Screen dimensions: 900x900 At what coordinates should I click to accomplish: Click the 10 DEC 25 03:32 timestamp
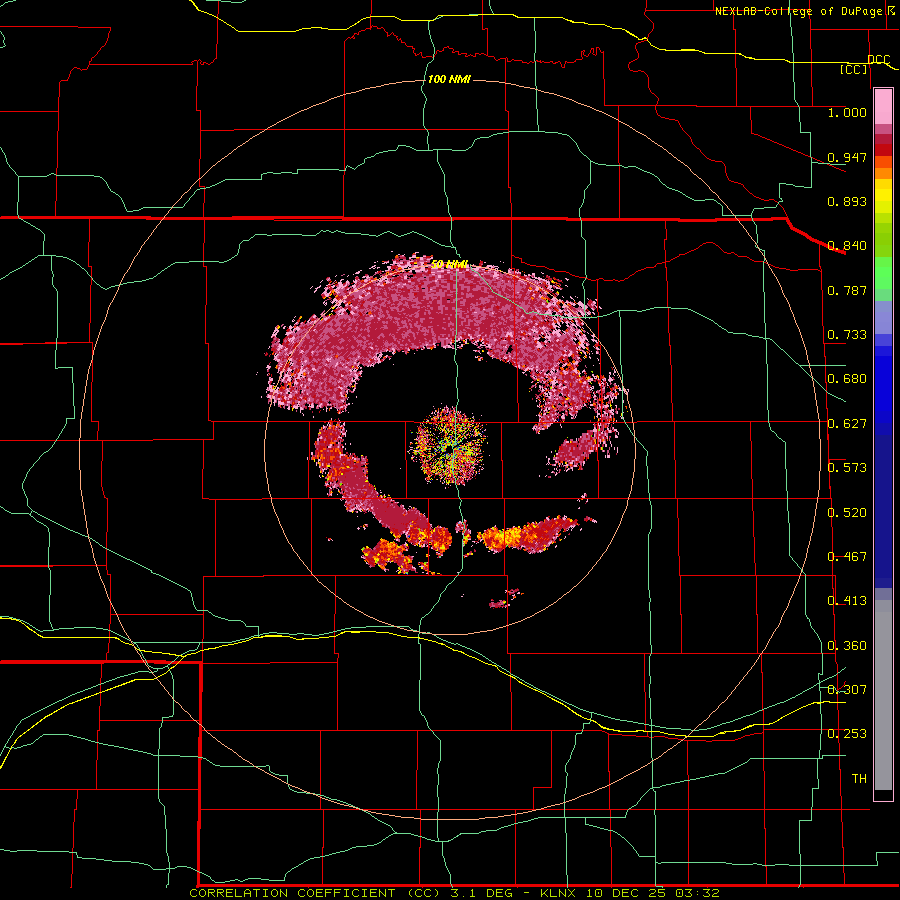point(653,893)
